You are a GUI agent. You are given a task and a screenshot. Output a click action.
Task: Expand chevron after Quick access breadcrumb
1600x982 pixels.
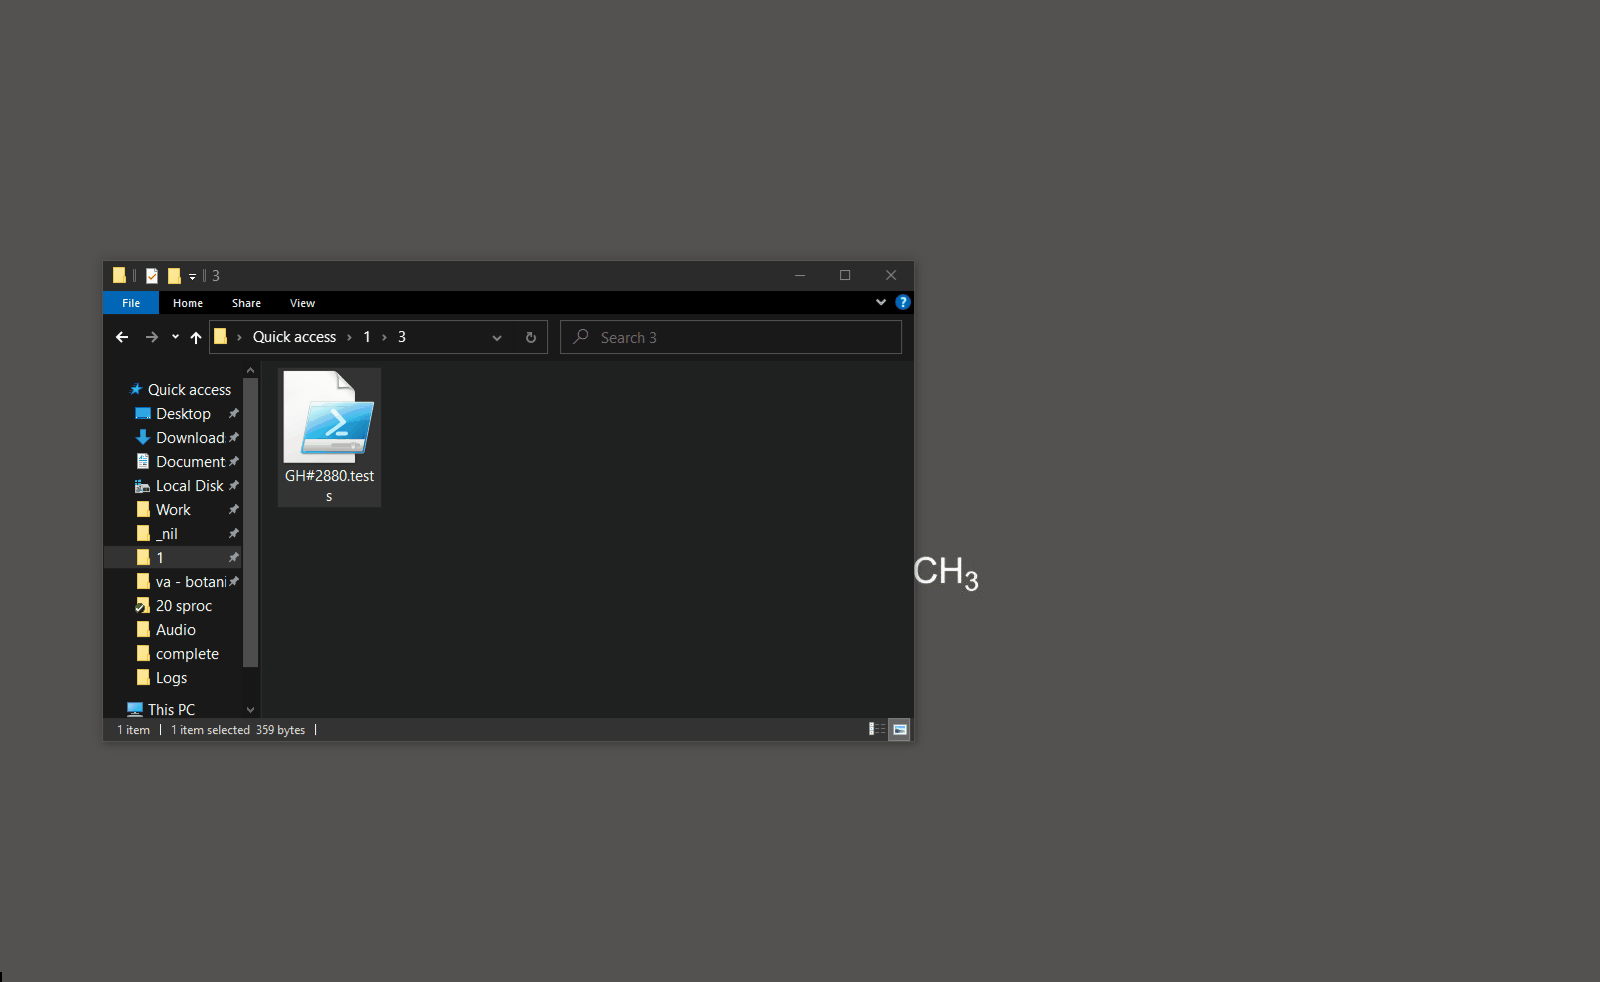(349, 337)
